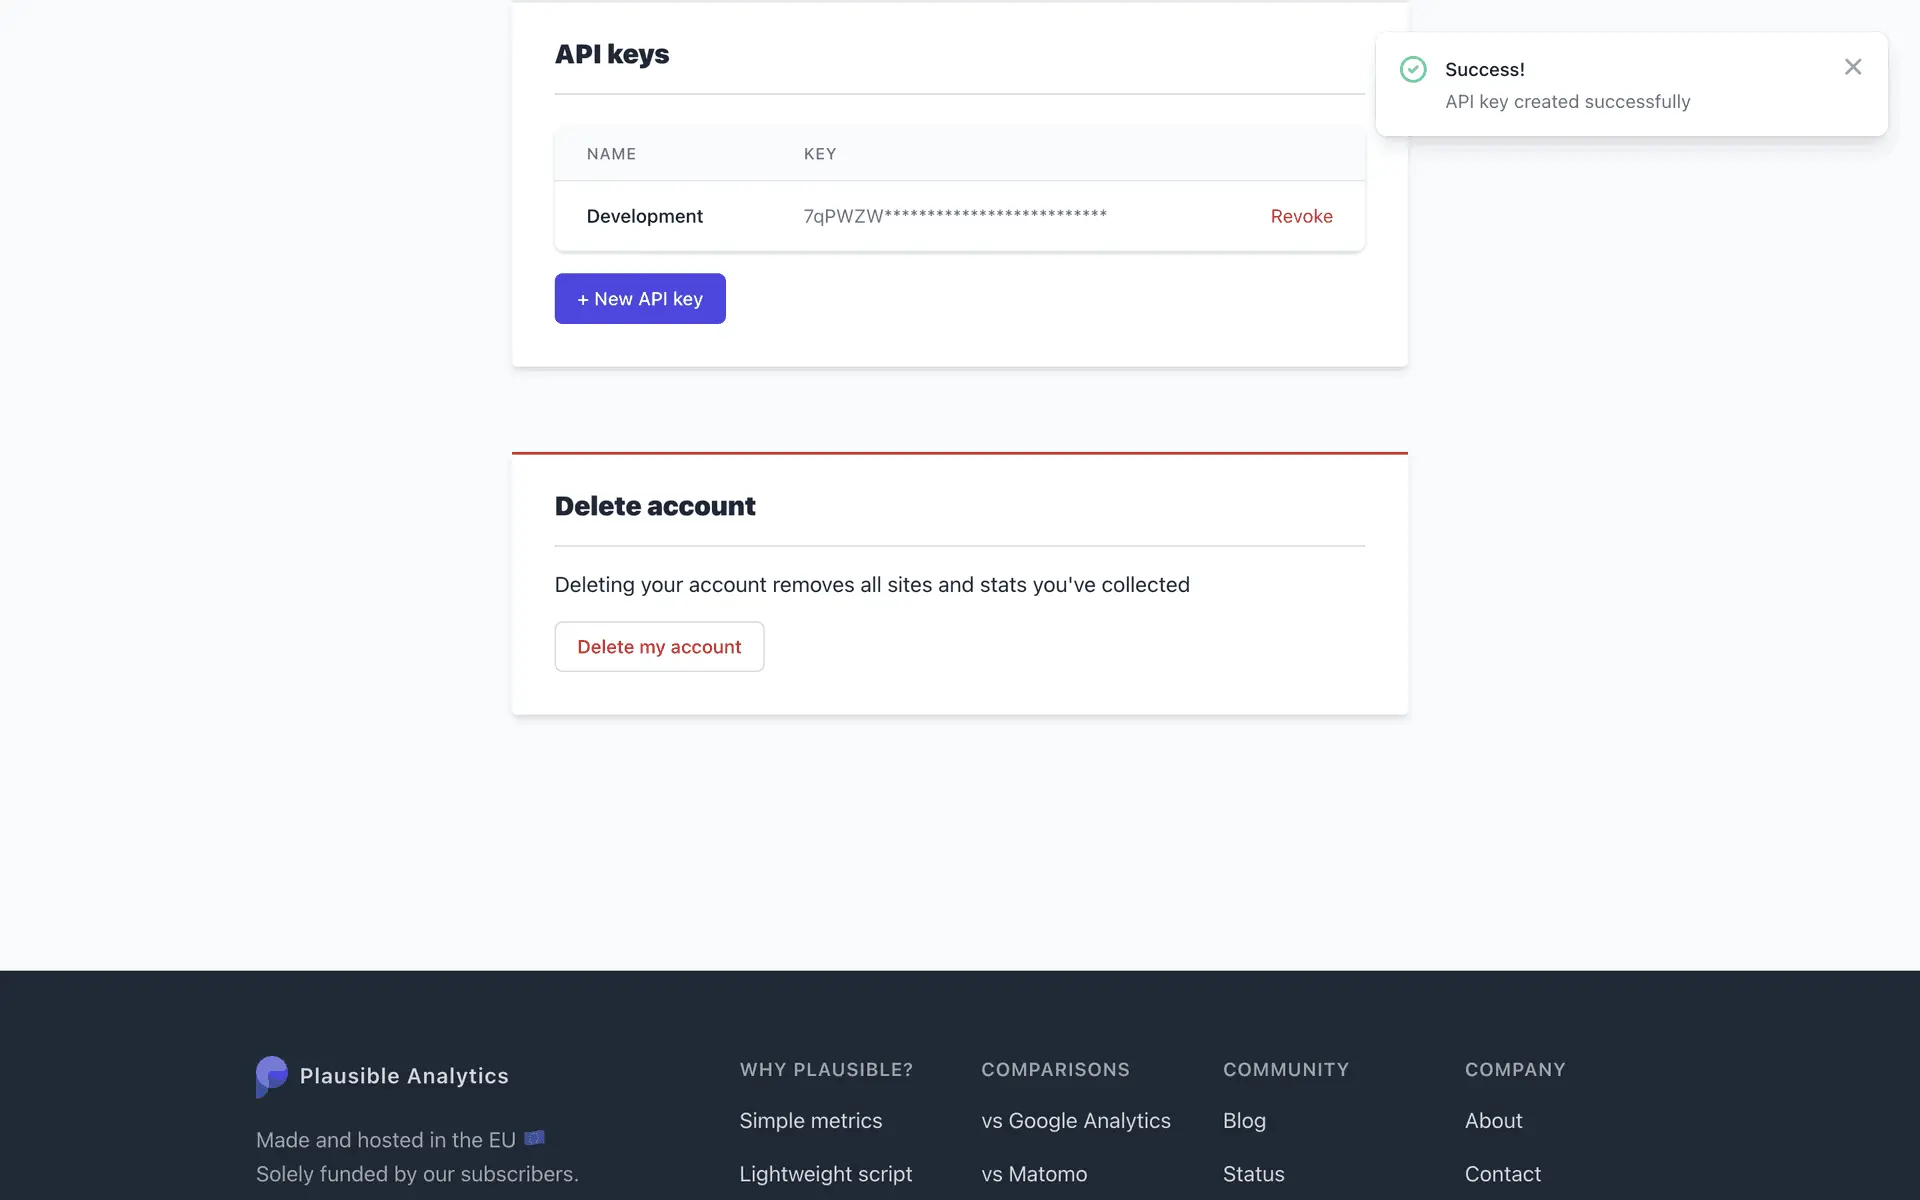The height and width of the screenshot is (1200, 1920).
Task: Open the Status page link
Action: click(1253, 1174)
